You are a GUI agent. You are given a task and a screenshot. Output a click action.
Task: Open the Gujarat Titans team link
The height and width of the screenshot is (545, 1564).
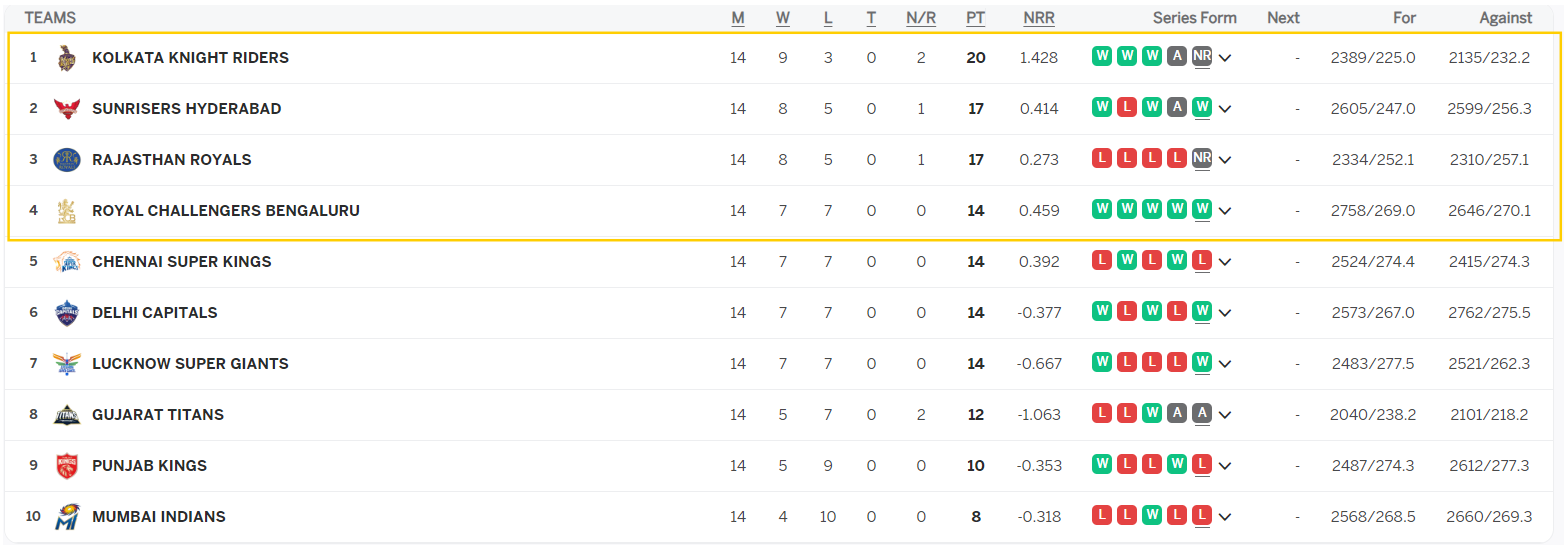(158, 415)
